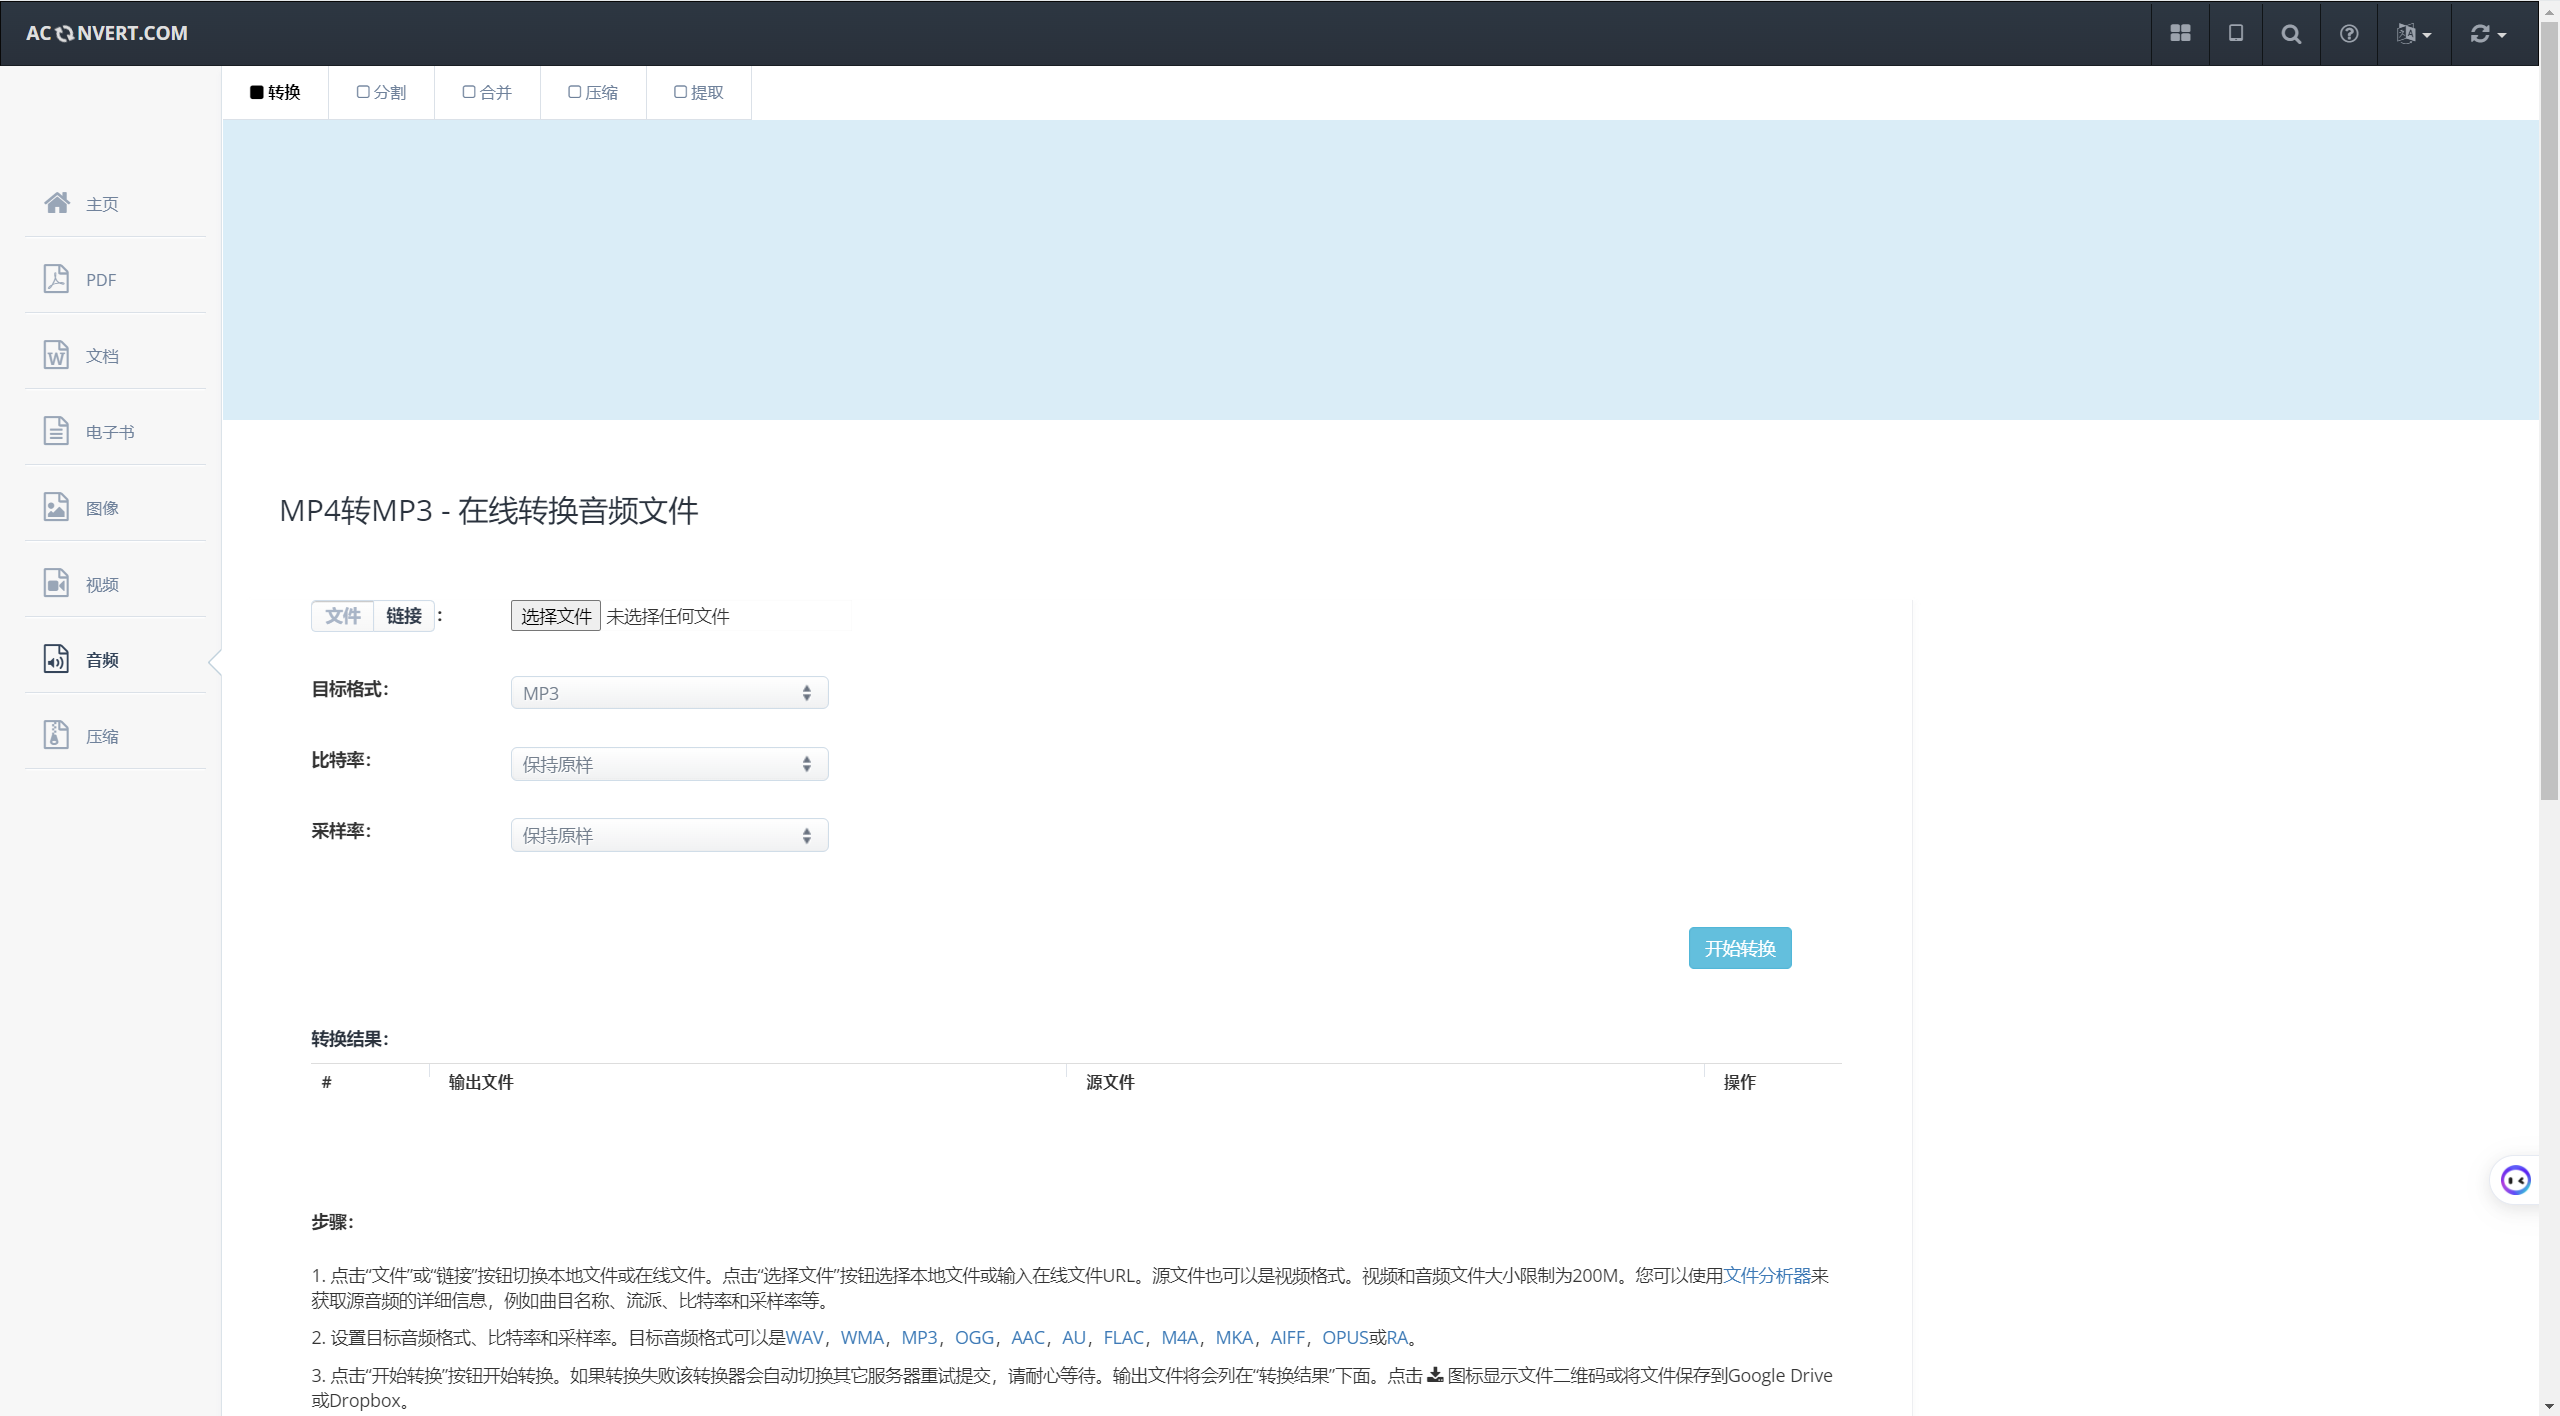Click the mobile device icon in header
The width and height of the screenshot is (2560, 1416).
click(x=2236, y=33)
